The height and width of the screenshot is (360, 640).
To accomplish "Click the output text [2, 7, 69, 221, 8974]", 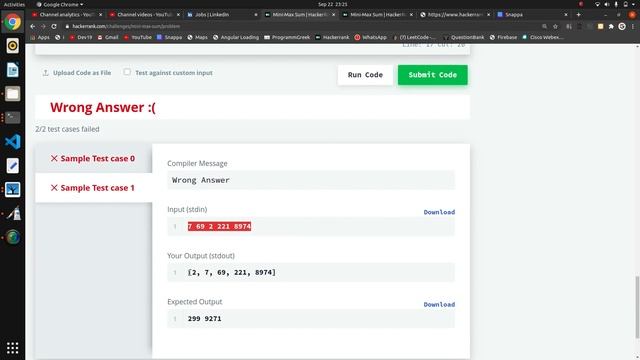I will [231, 272].
